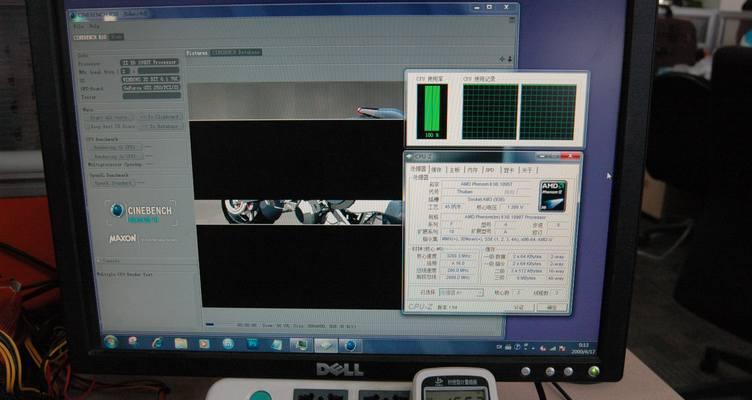Screen dimensions: 752x400
Task: Minimize the Cinebench window
Action: tap(476, 7)
